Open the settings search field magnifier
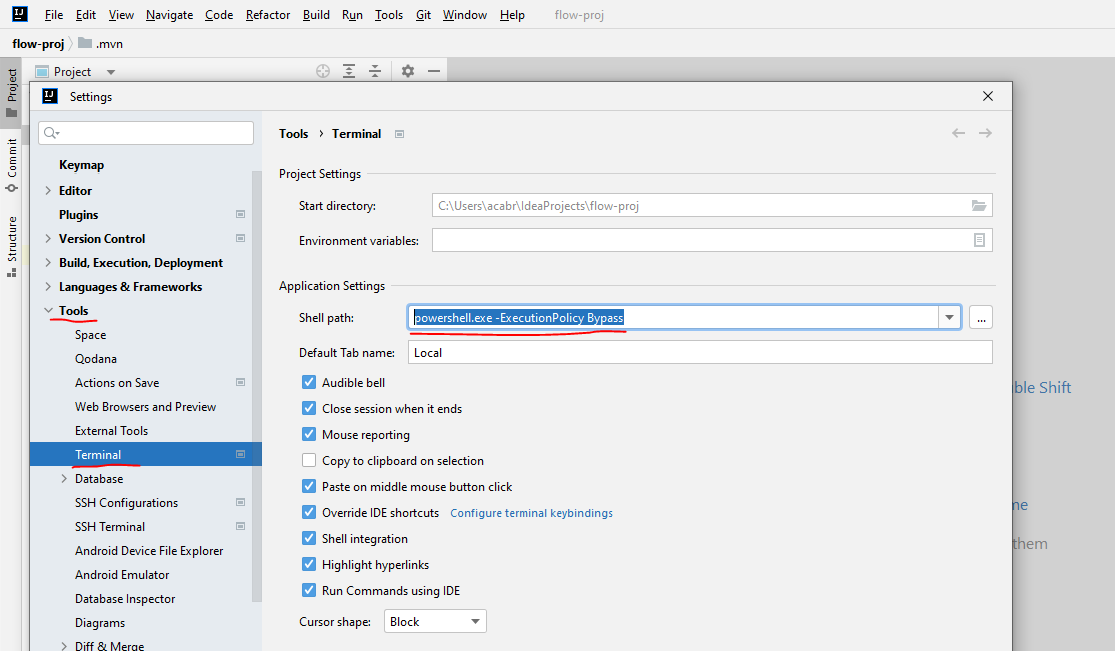The image size is (1115, 651). point(49,131)
